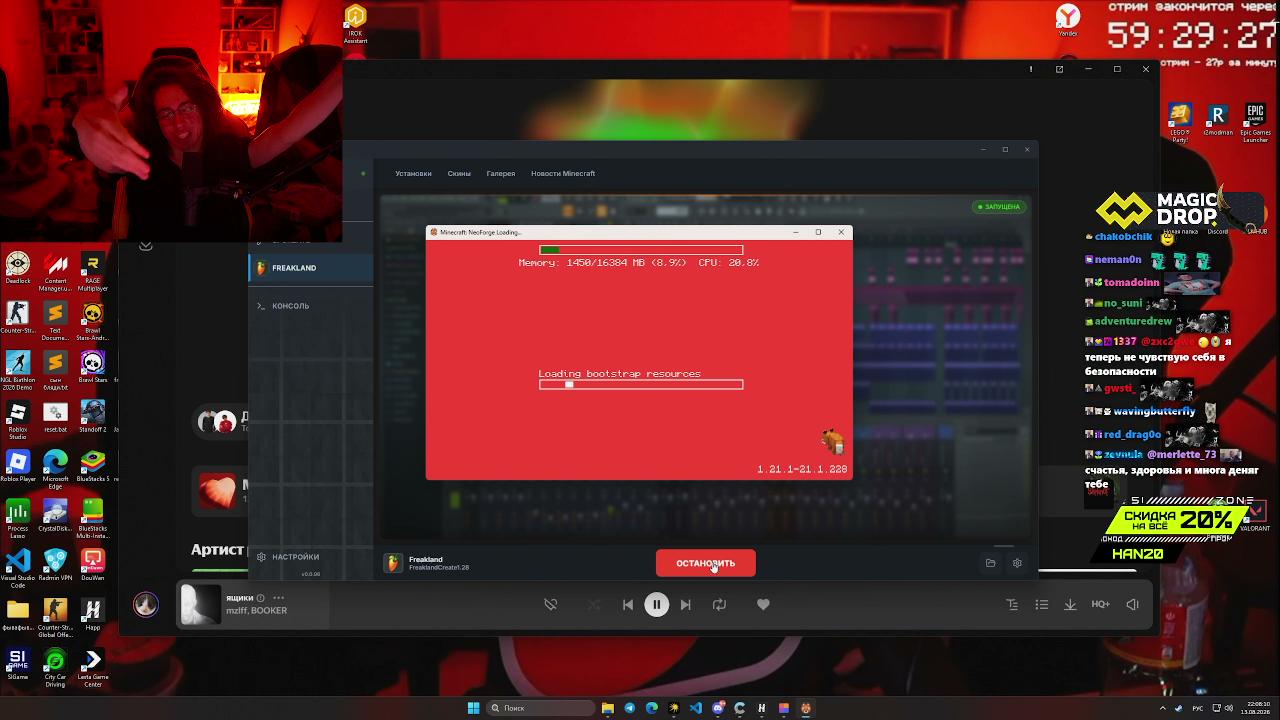
Task: Toggle the HQ+ audio quality button
Action: [1100, 604]
